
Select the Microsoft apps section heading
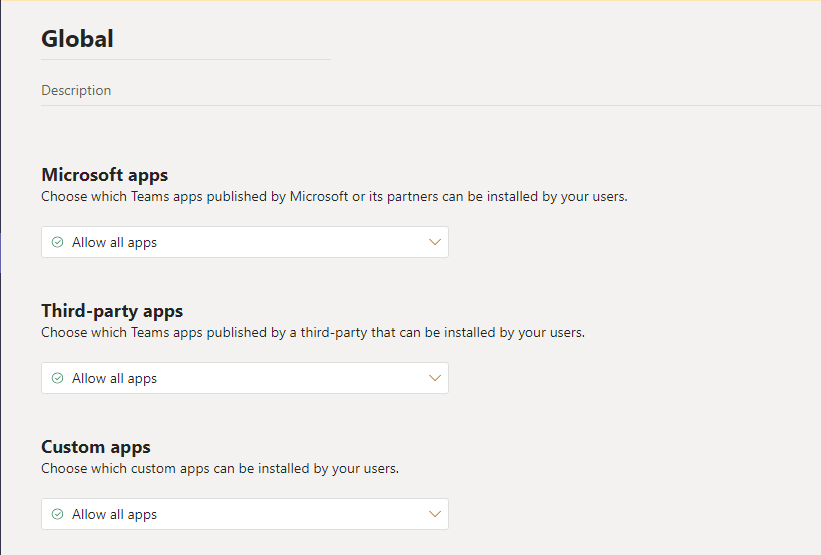coord(105,174)
